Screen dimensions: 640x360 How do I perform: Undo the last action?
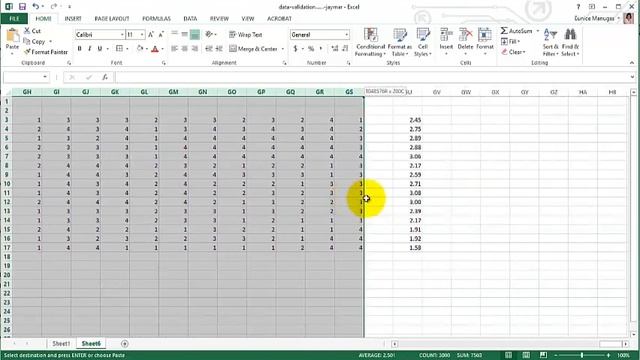point(36,7)
